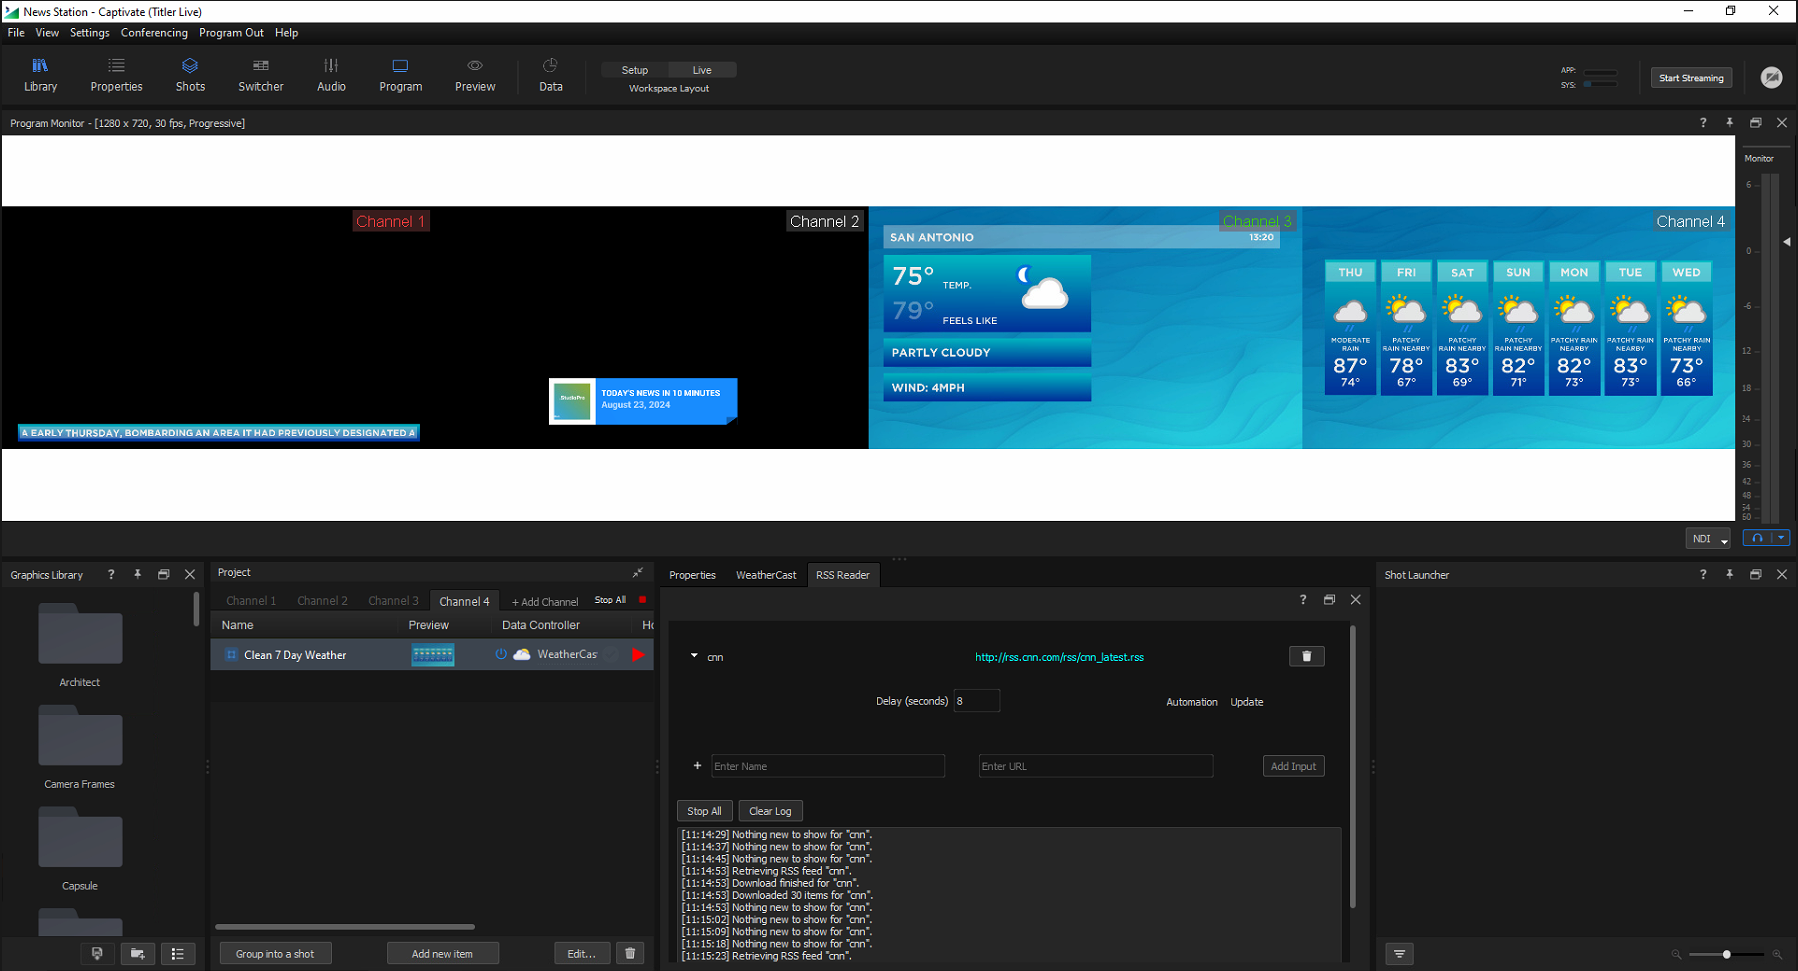Open the headphone monitor dropdown arrow

click(x=1780, y=538)
